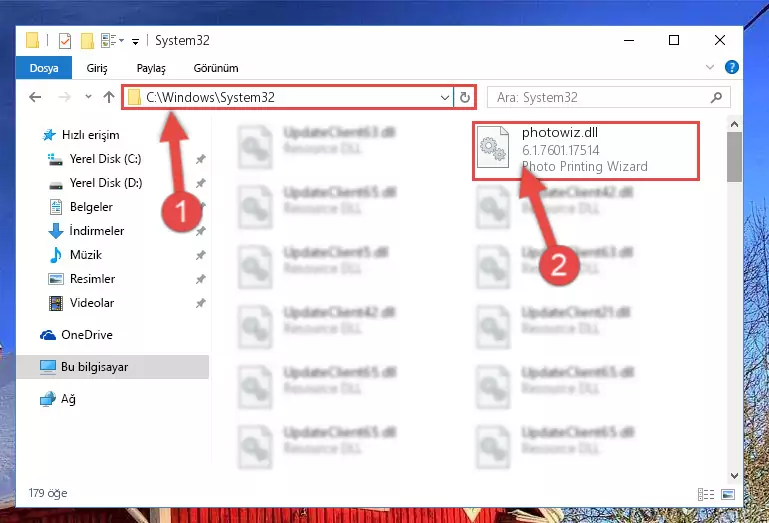Select the photowiz.dll file name
The height and width of the screenshot is (523, 769).
(560, 132)
